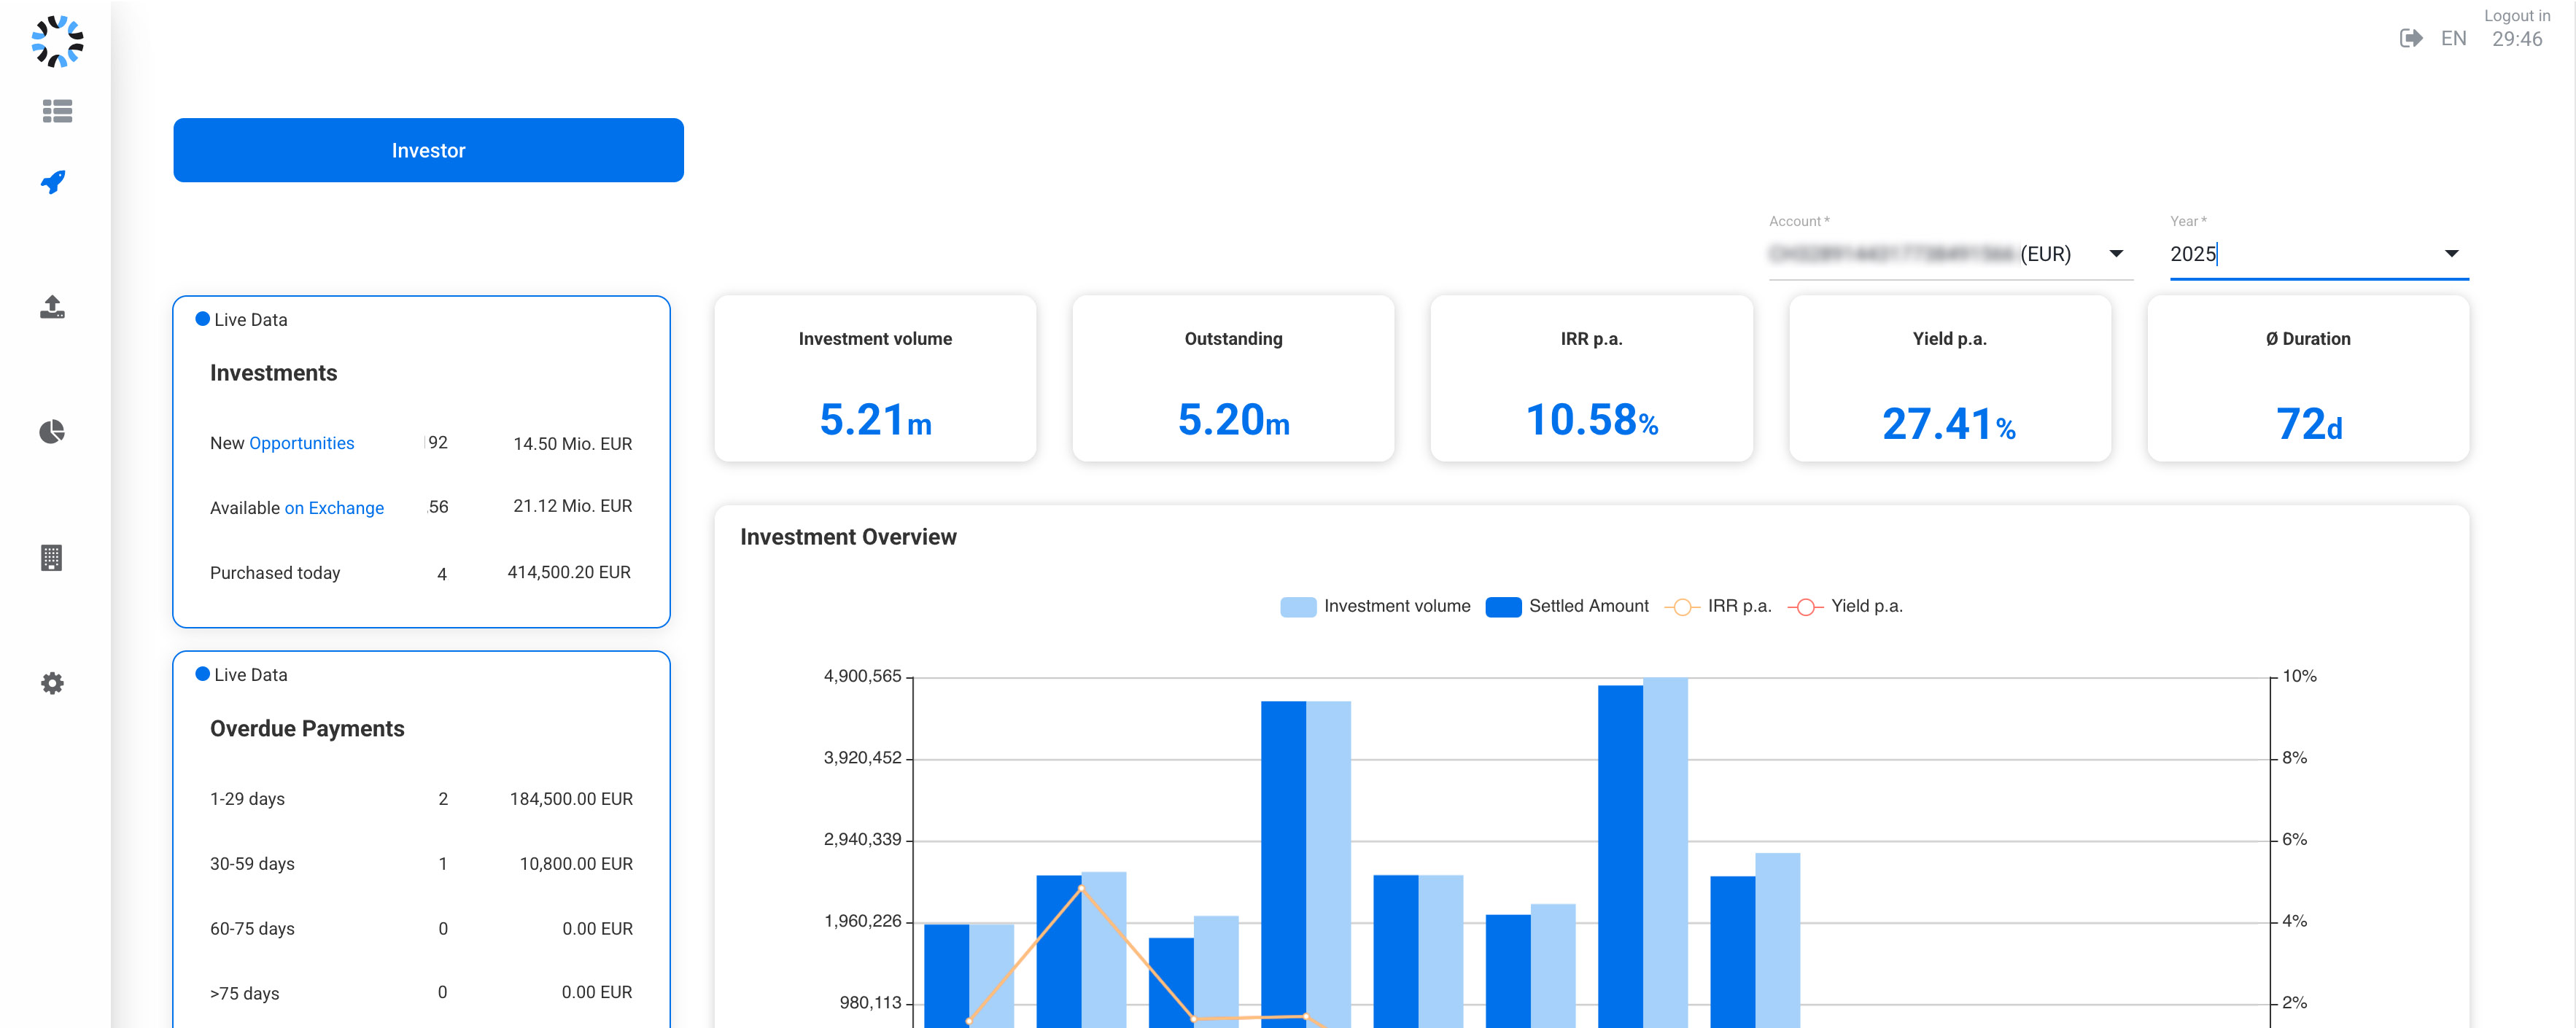Open the settings gear icon
This screenshot has width=2576, height=1028.
click(52, 683)
